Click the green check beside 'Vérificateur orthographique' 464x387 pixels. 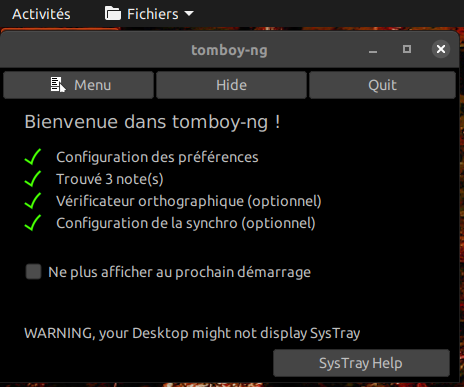(33, 201)
